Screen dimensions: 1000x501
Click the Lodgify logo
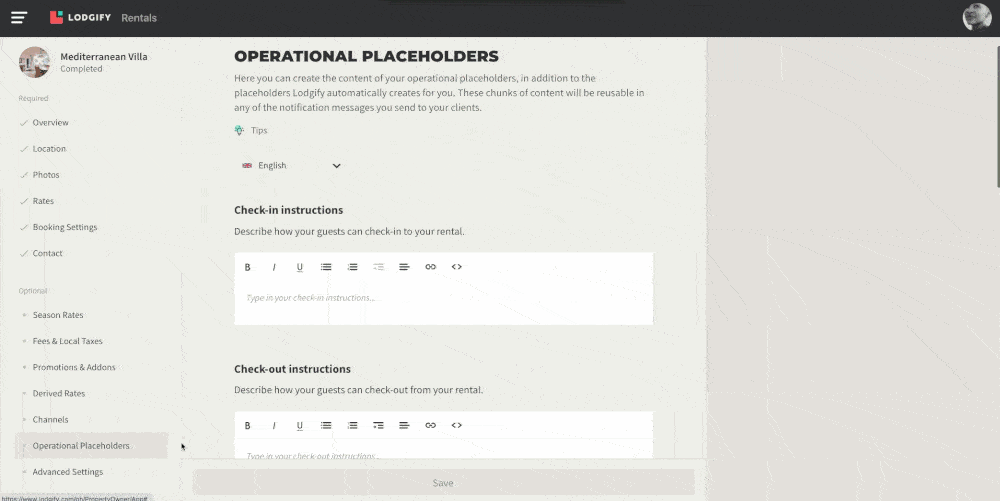[80, 17]
